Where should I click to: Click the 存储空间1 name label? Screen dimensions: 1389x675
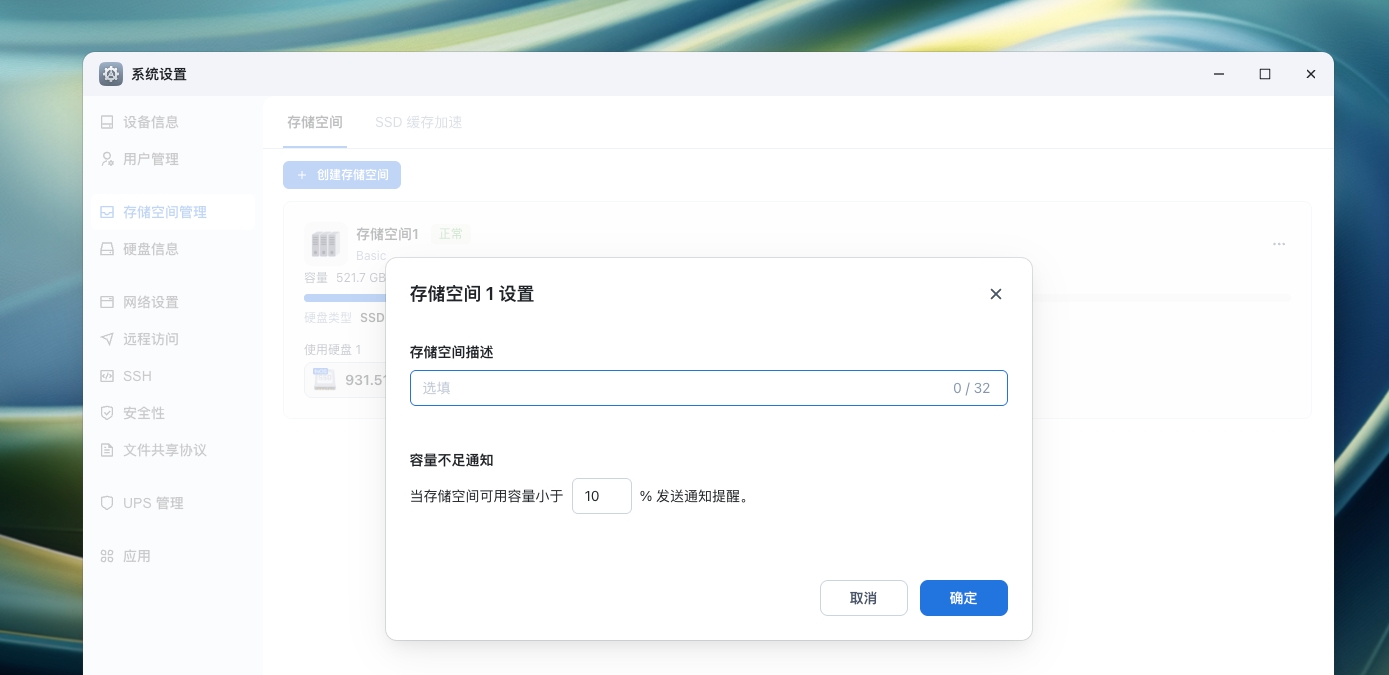click(388, 234)
